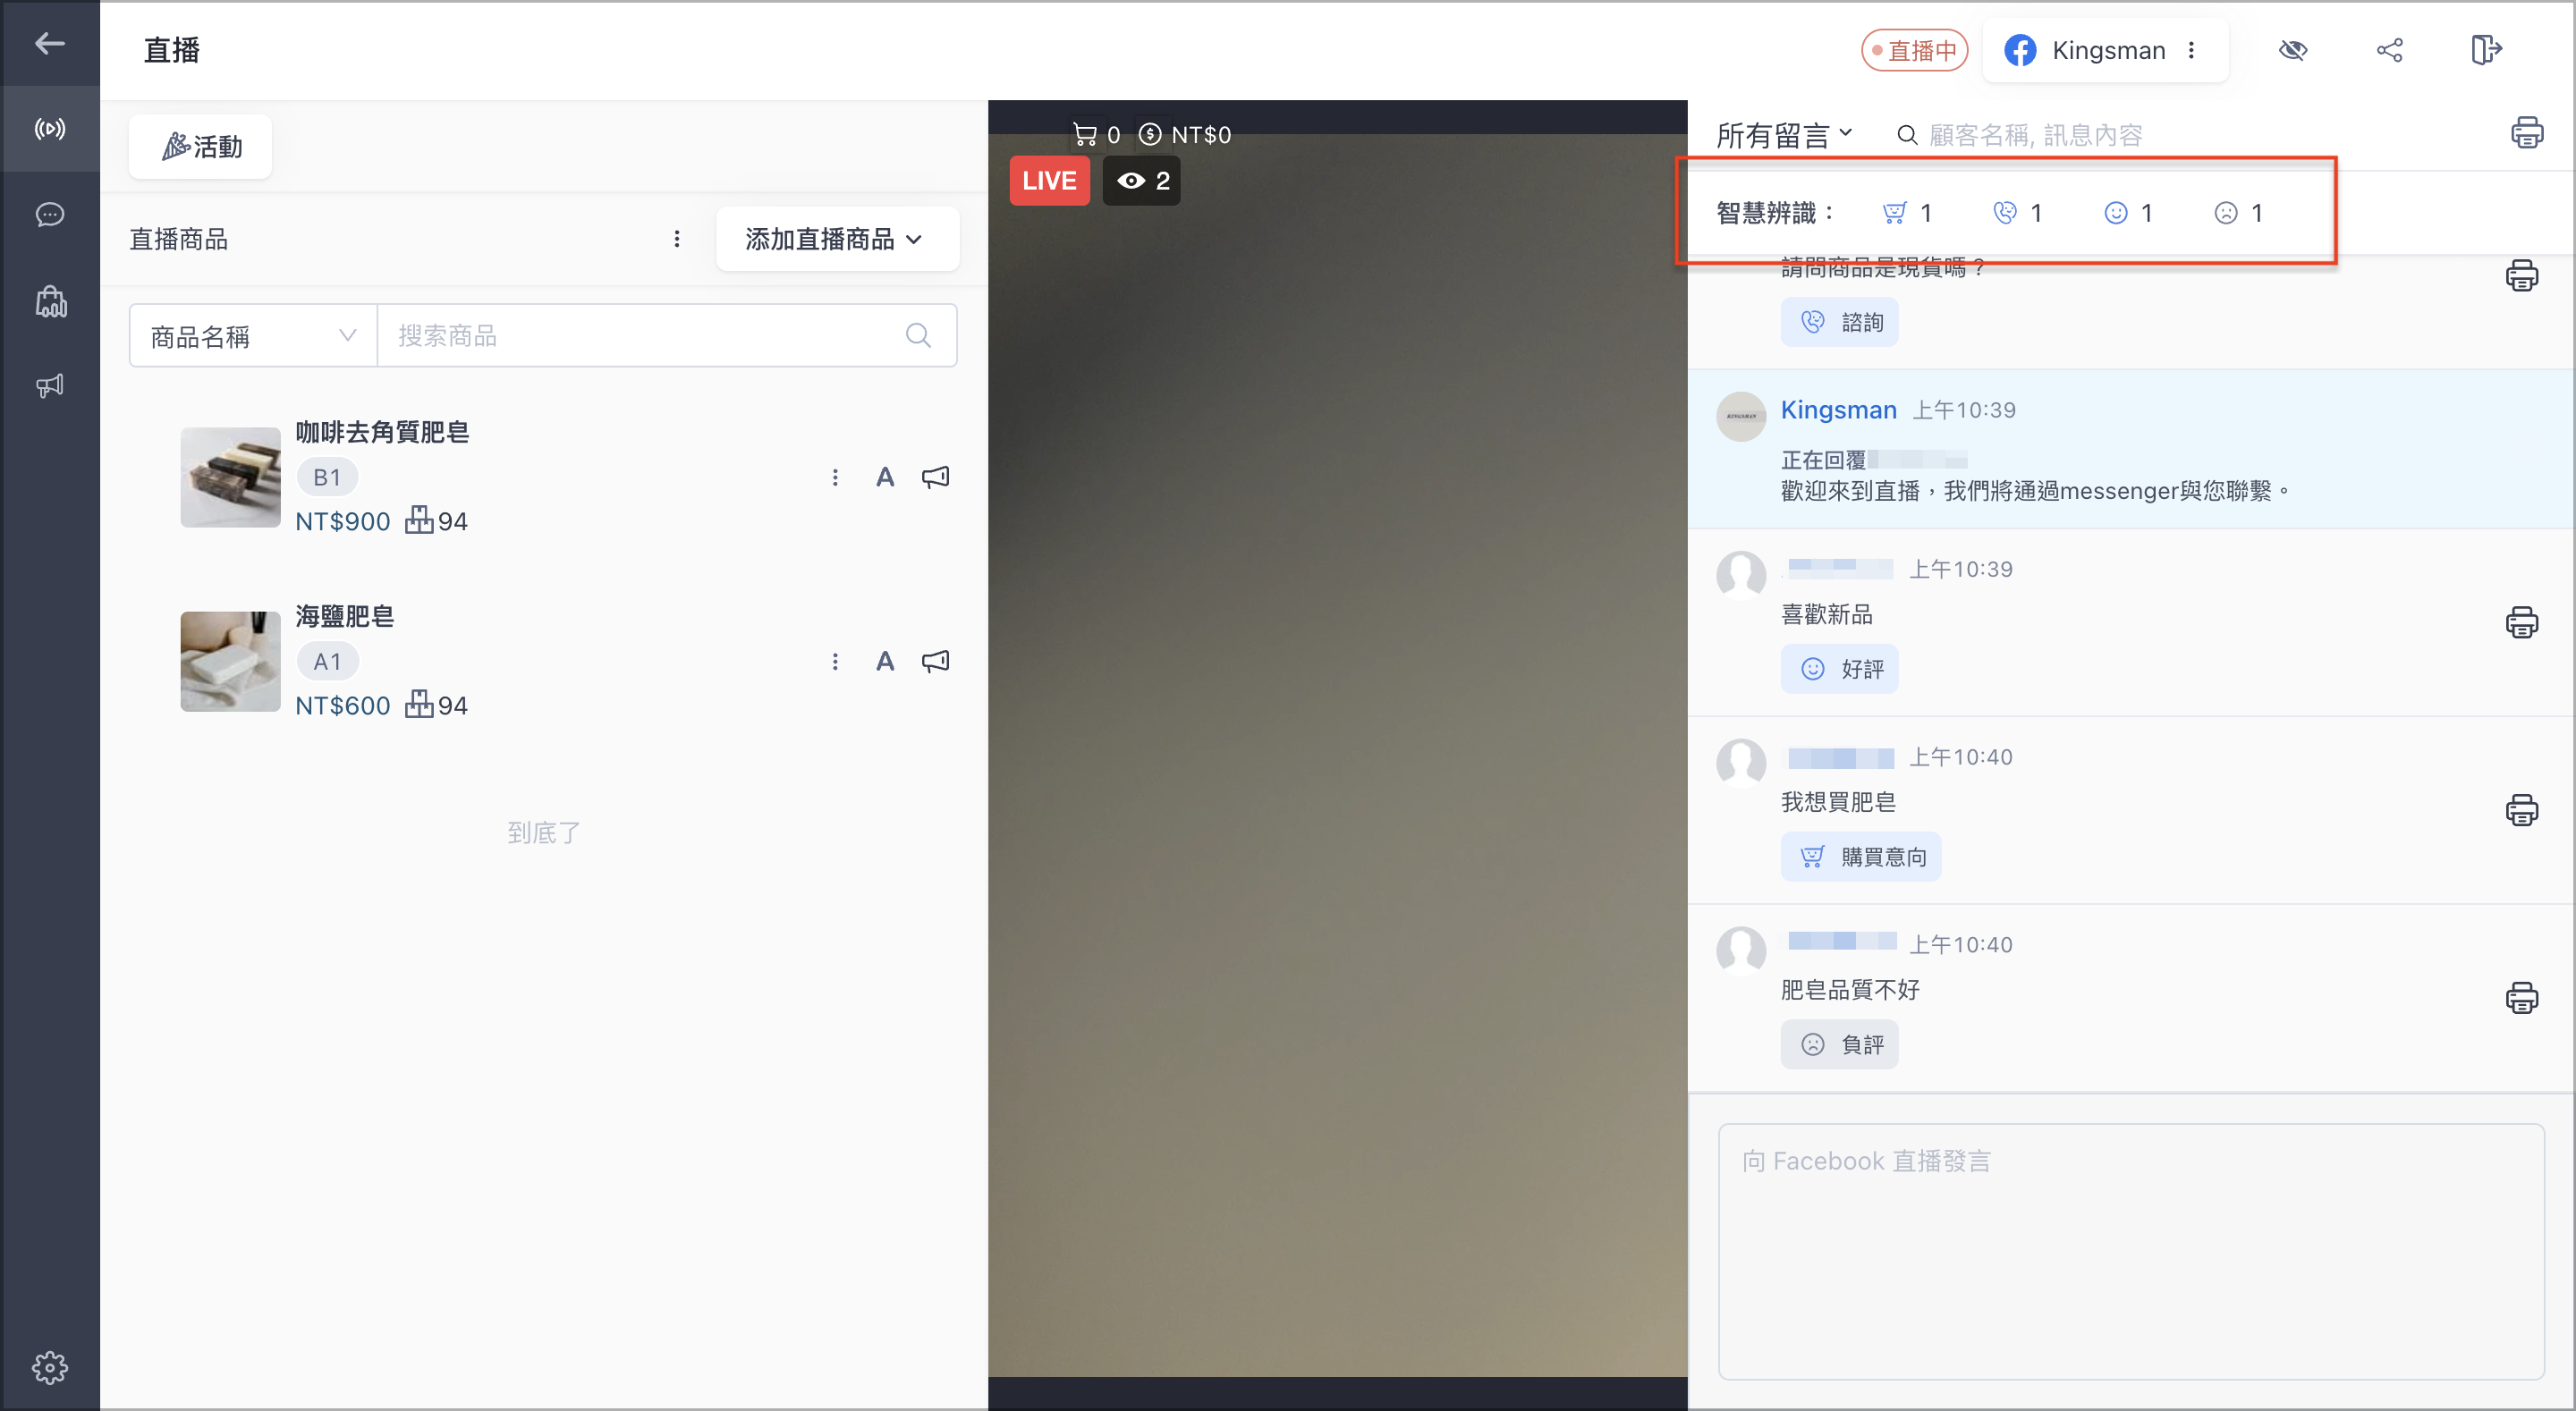2576x1411 pixels.
Task: Click the NT$600 price
Action: [x=343, y=706]
